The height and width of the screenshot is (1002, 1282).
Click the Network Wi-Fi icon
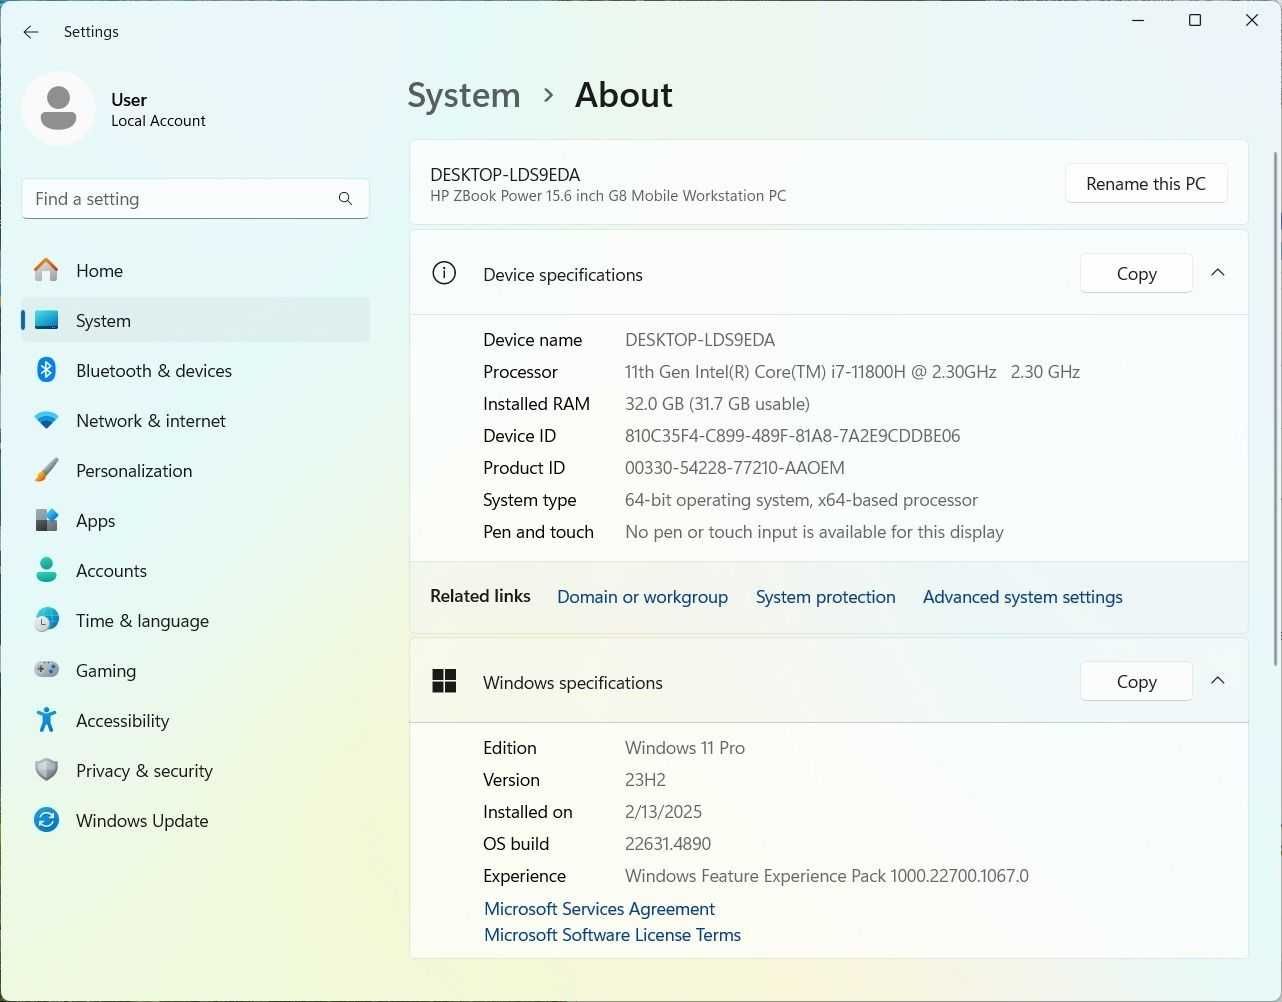(x=46, y=420)
